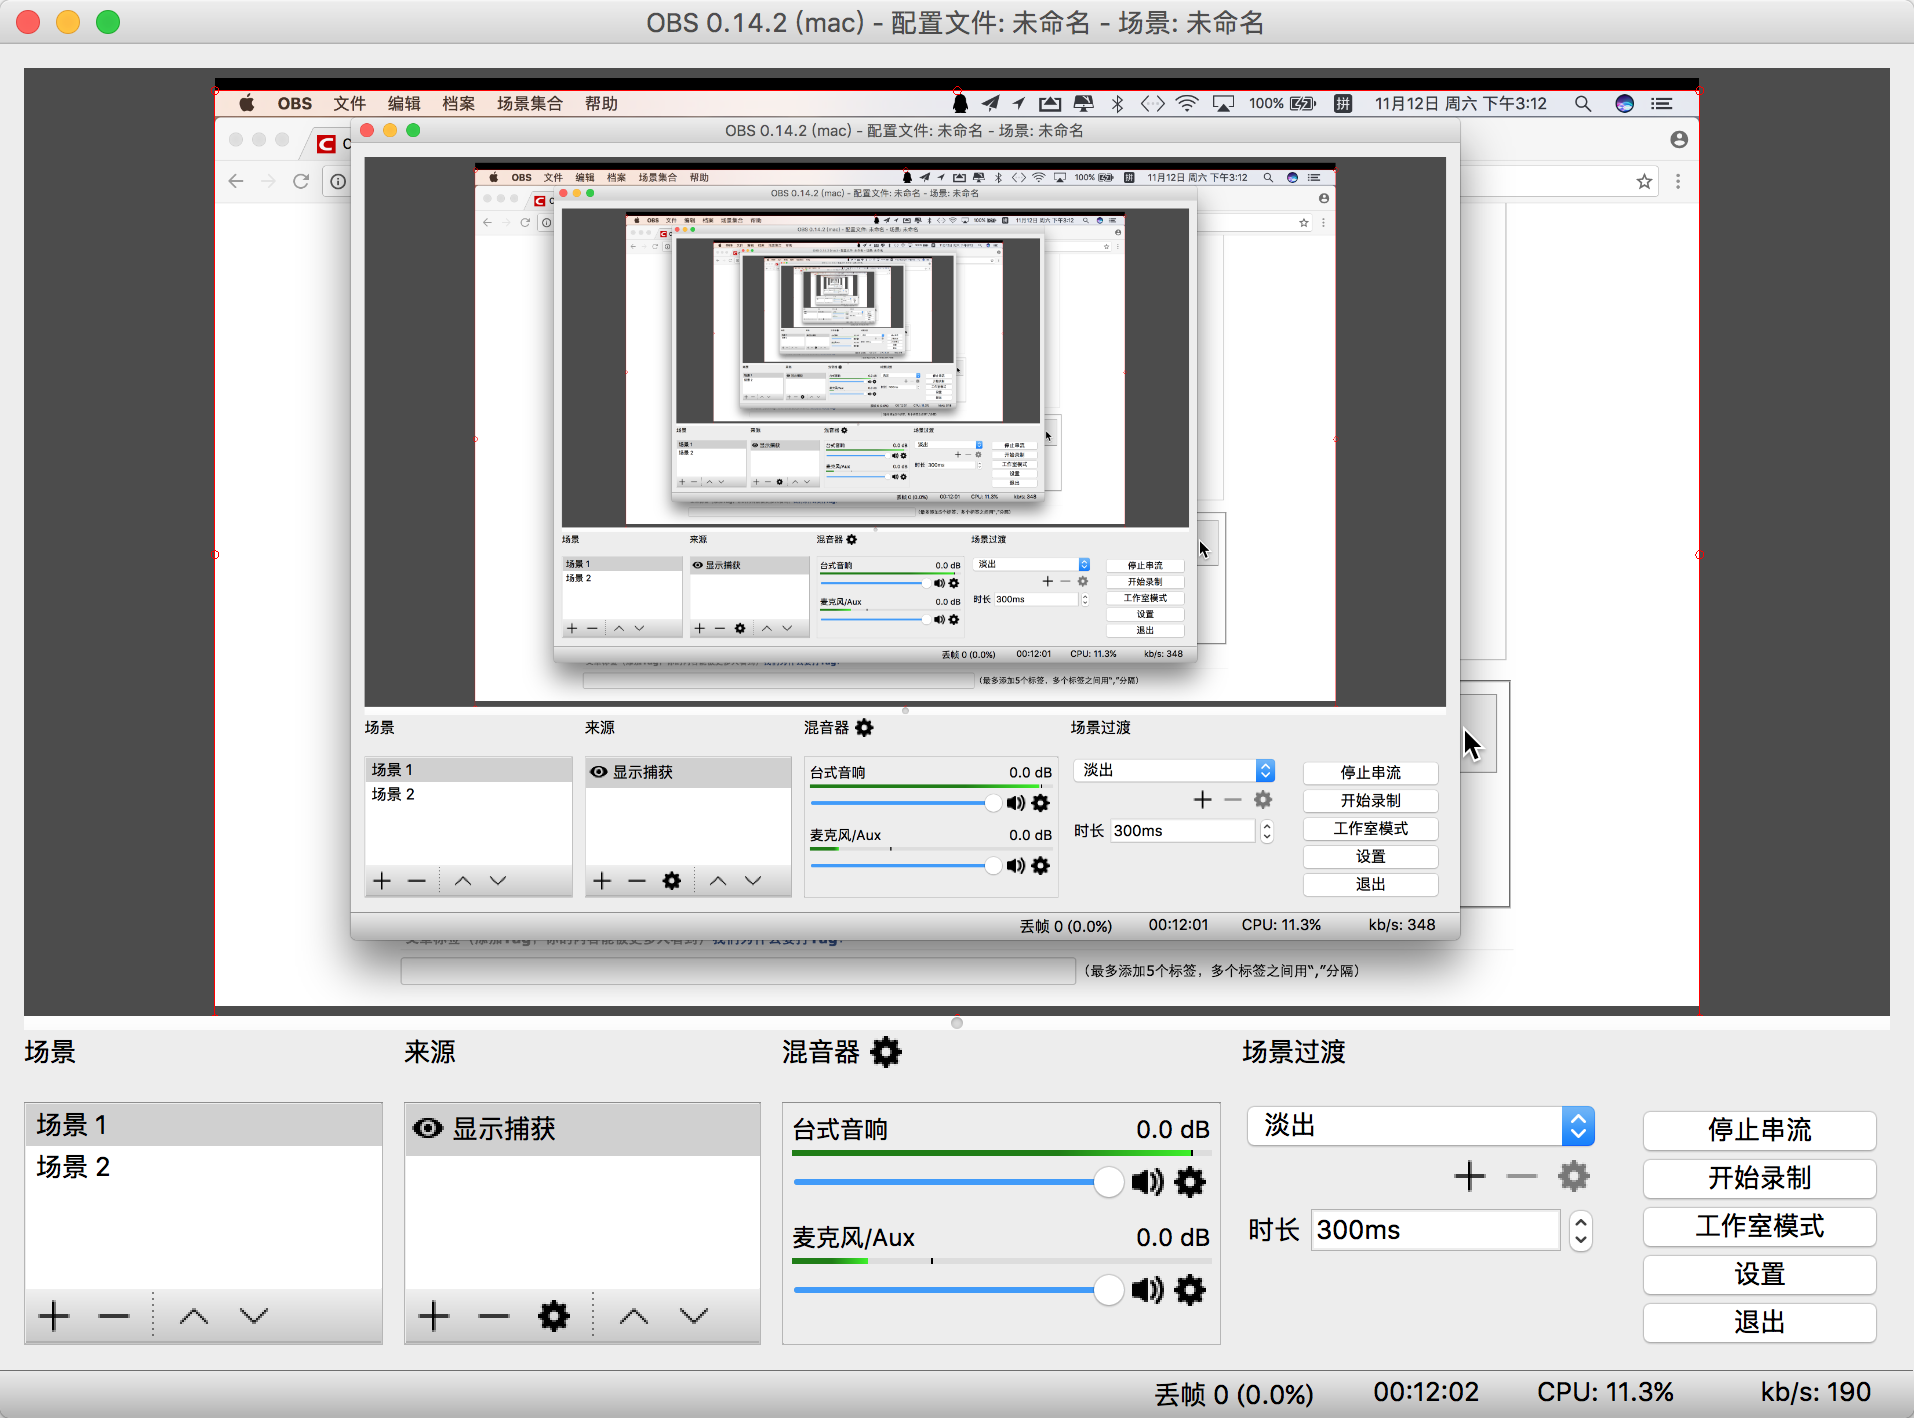Open OBS menu in captured menu bar
1914x1418 pixels.
point(295,103)
